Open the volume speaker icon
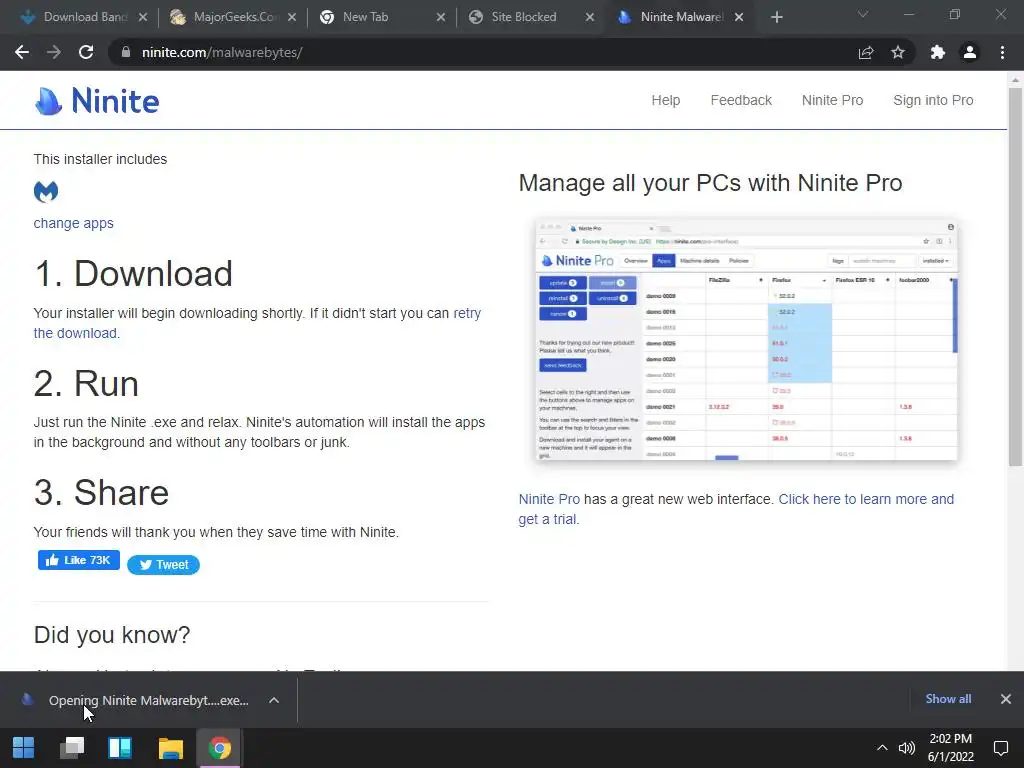The image size is (1024, 768). (x=906, y=748)
